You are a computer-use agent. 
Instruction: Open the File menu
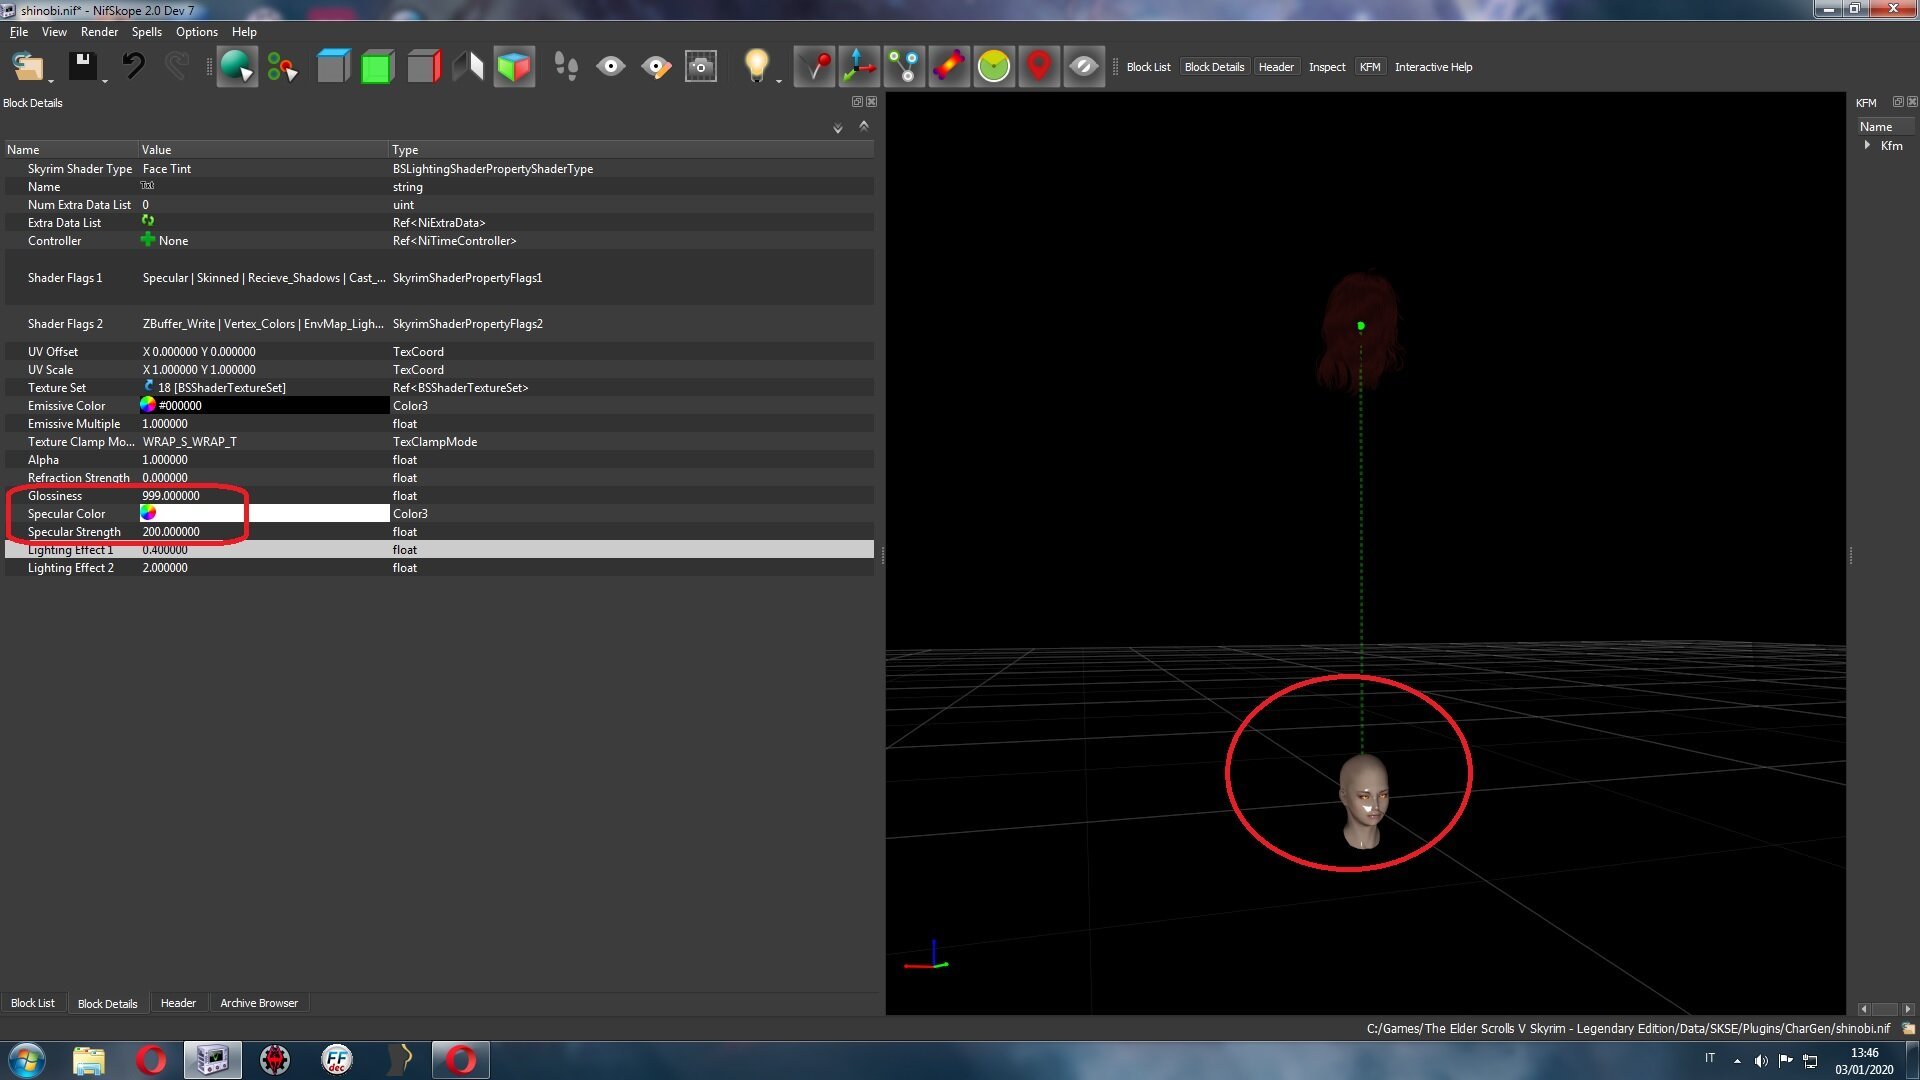[19, 32]
